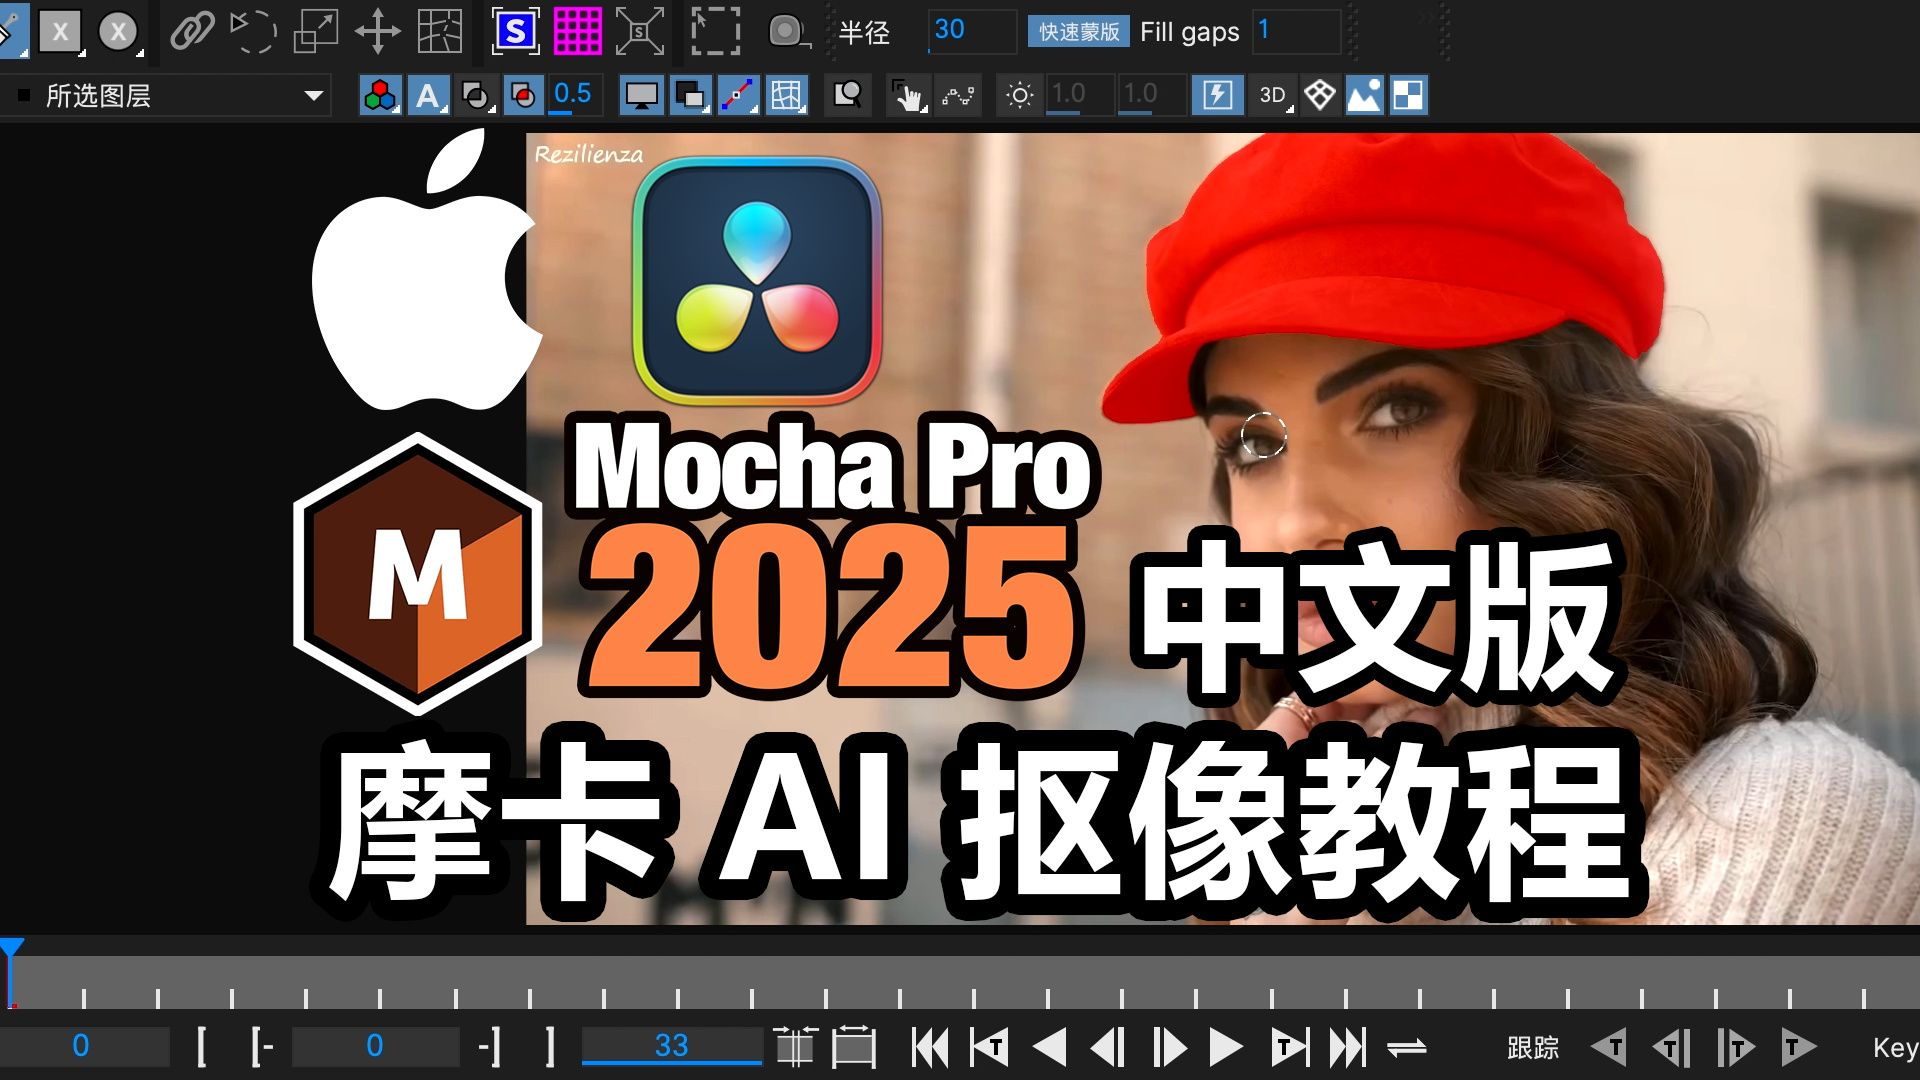Select the four-arrow move tool
This screenshot has width=1920, height=1080.
coord(378,32)
